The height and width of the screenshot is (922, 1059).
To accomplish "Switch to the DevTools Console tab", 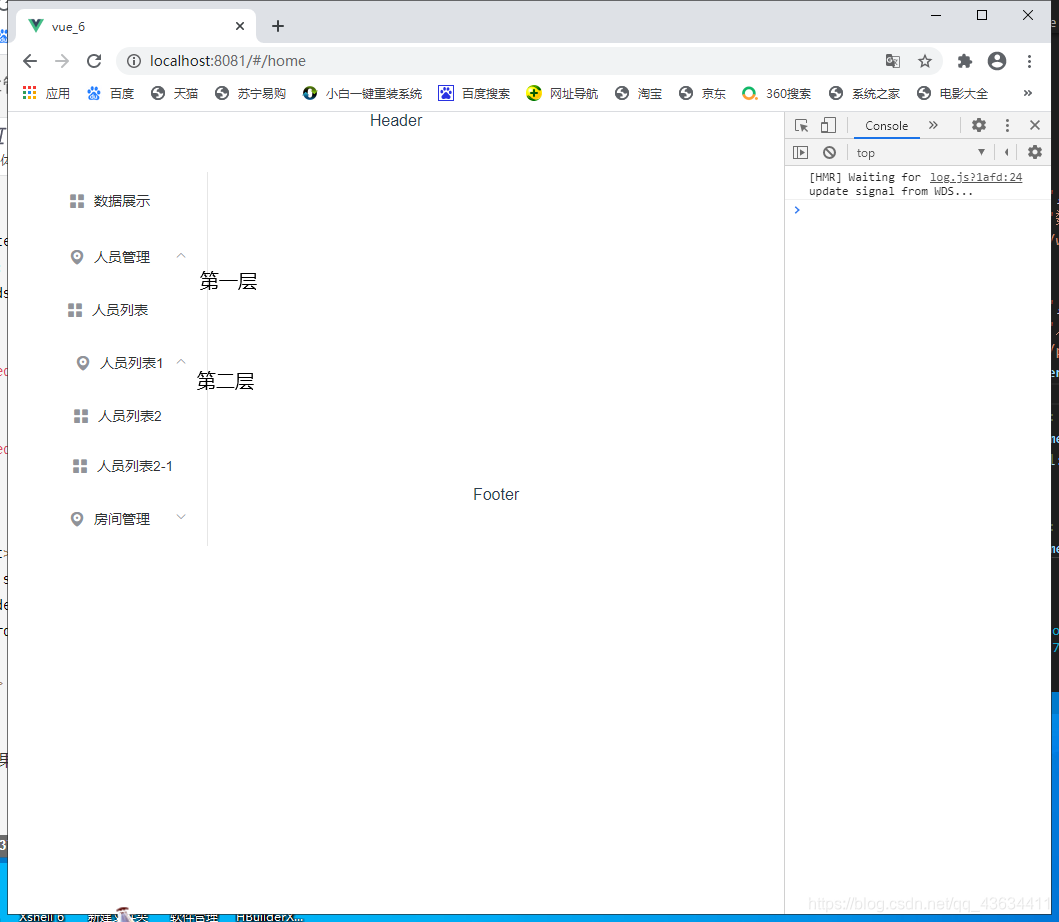I will (886, 126).
